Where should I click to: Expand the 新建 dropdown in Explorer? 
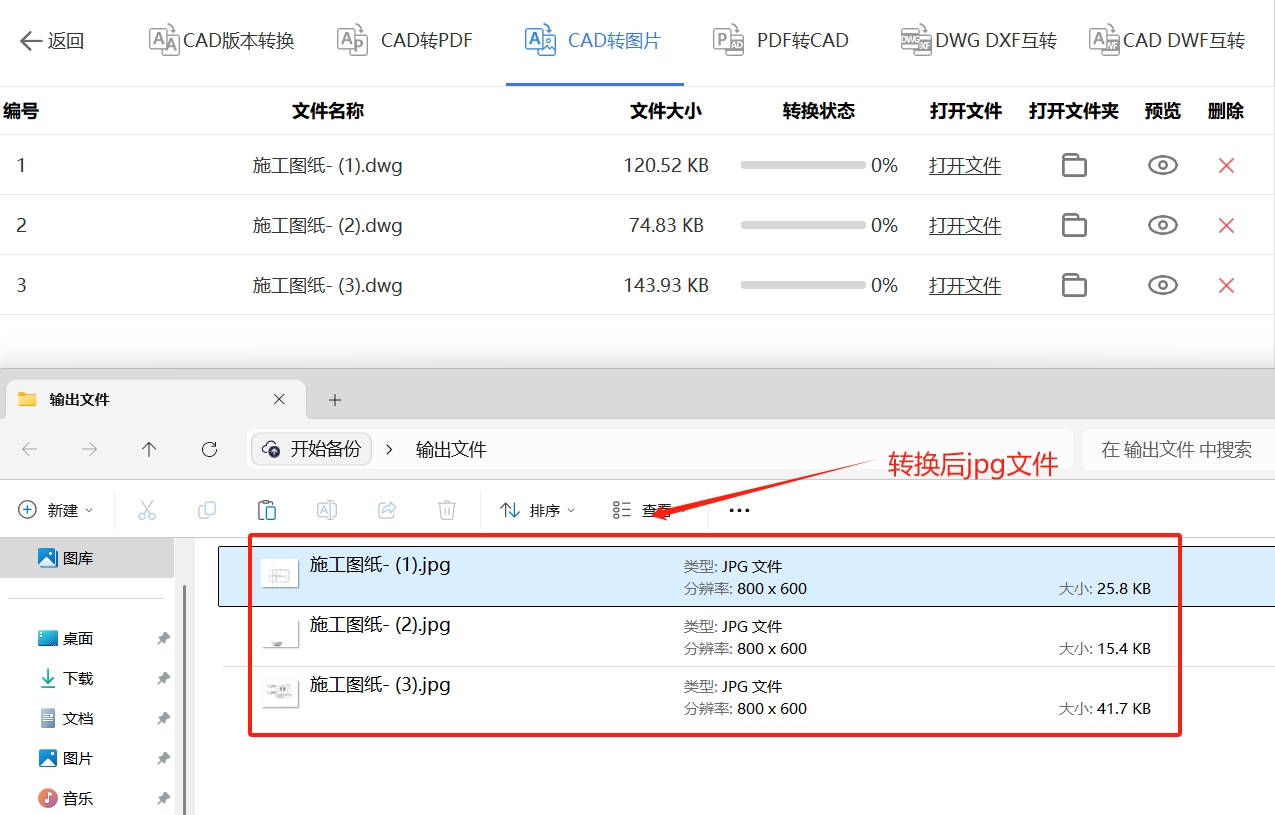(x=56, y=510)
